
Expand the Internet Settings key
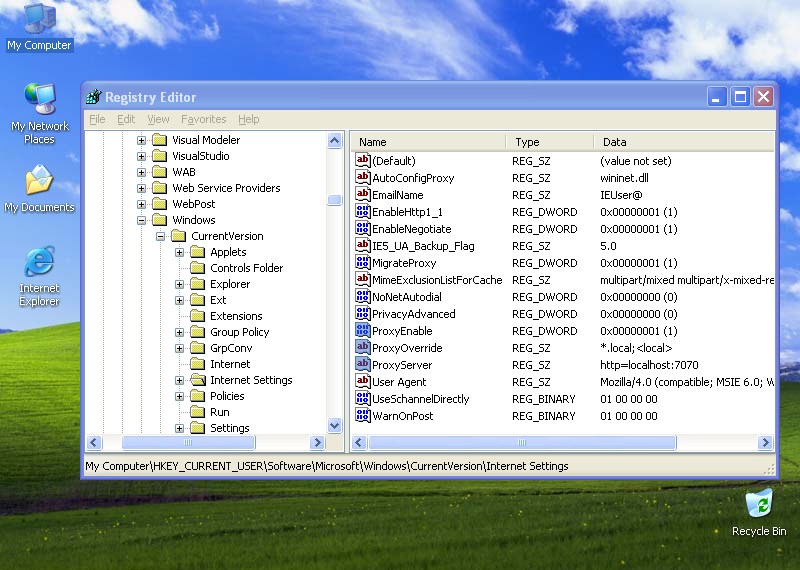click(179, 380)
